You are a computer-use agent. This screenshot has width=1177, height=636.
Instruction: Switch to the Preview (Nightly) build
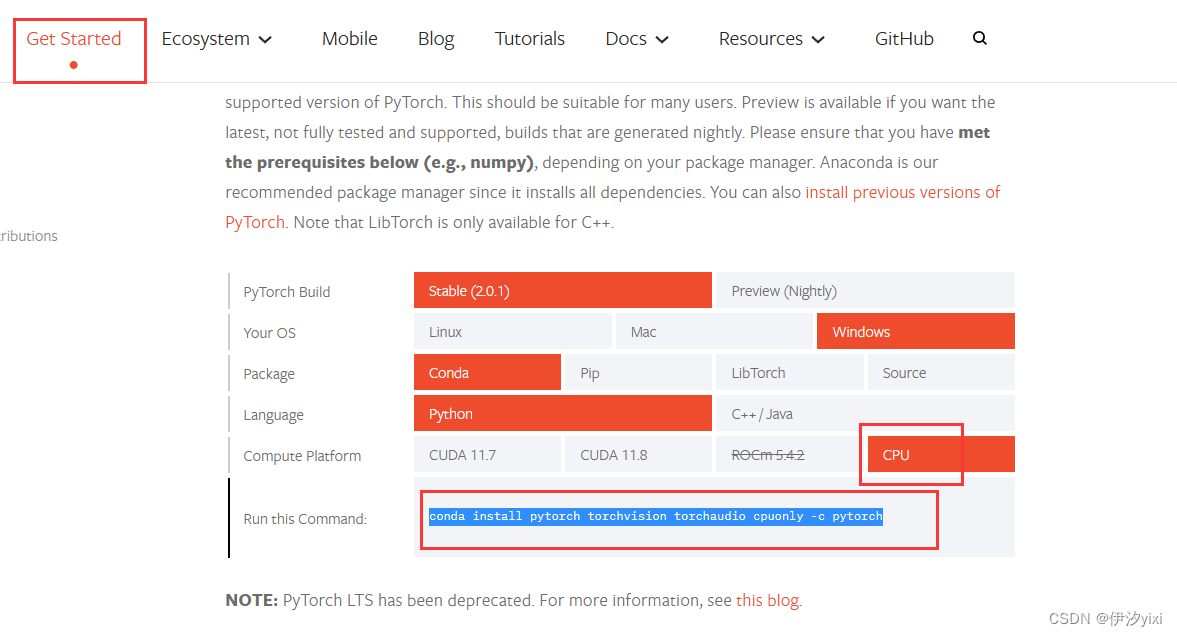click(865, 289)
